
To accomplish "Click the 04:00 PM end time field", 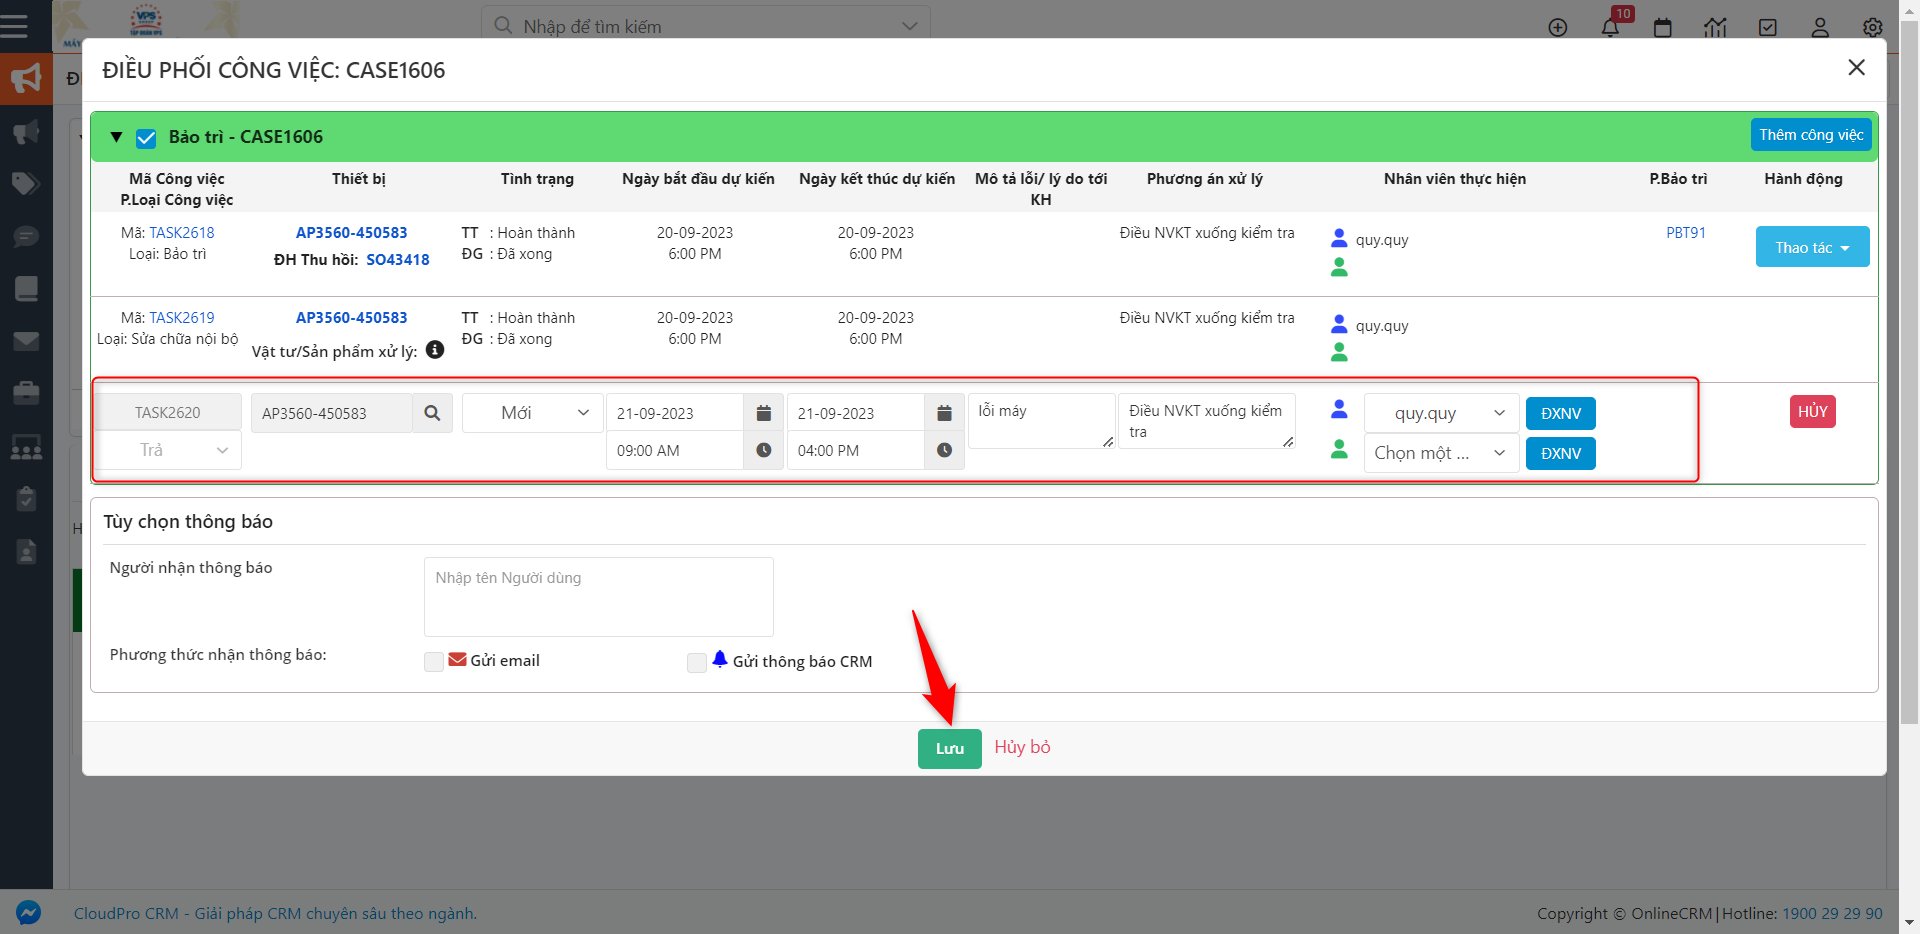I will [x=856, y=450].
